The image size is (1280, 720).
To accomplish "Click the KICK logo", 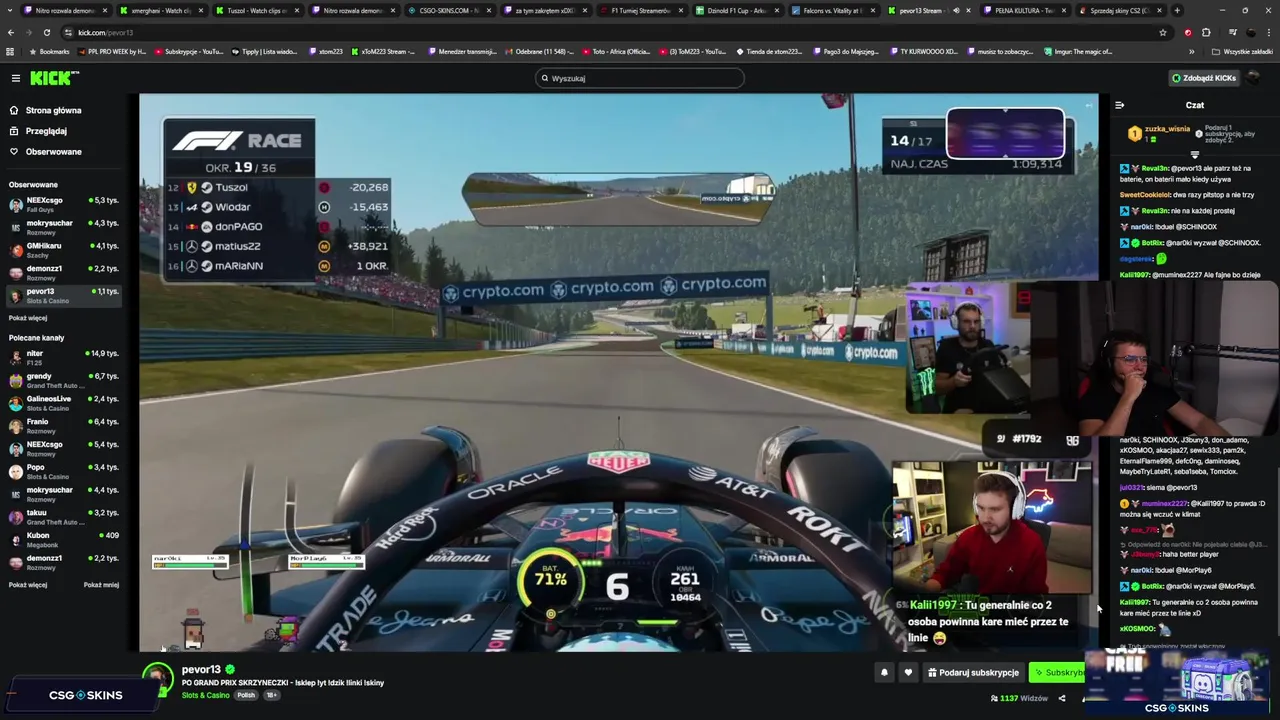I will click(x=54, y=78).
